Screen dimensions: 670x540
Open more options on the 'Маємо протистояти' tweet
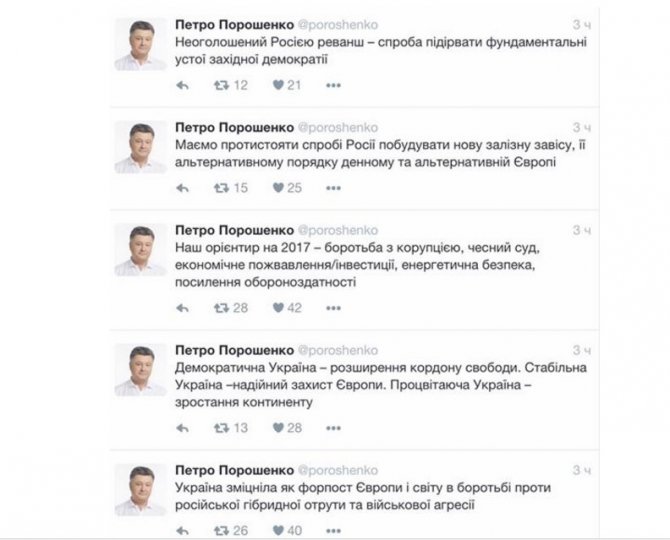point(333,188)
